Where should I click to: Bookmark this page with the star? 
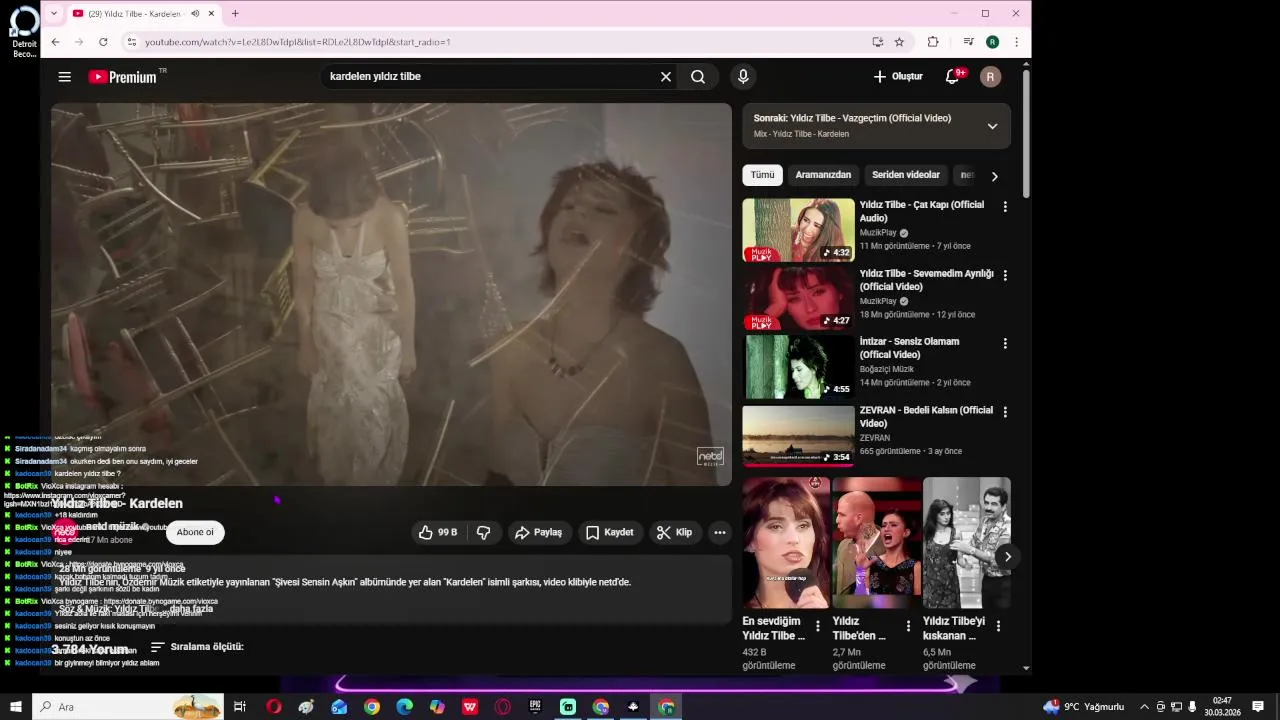pos(899,42)
